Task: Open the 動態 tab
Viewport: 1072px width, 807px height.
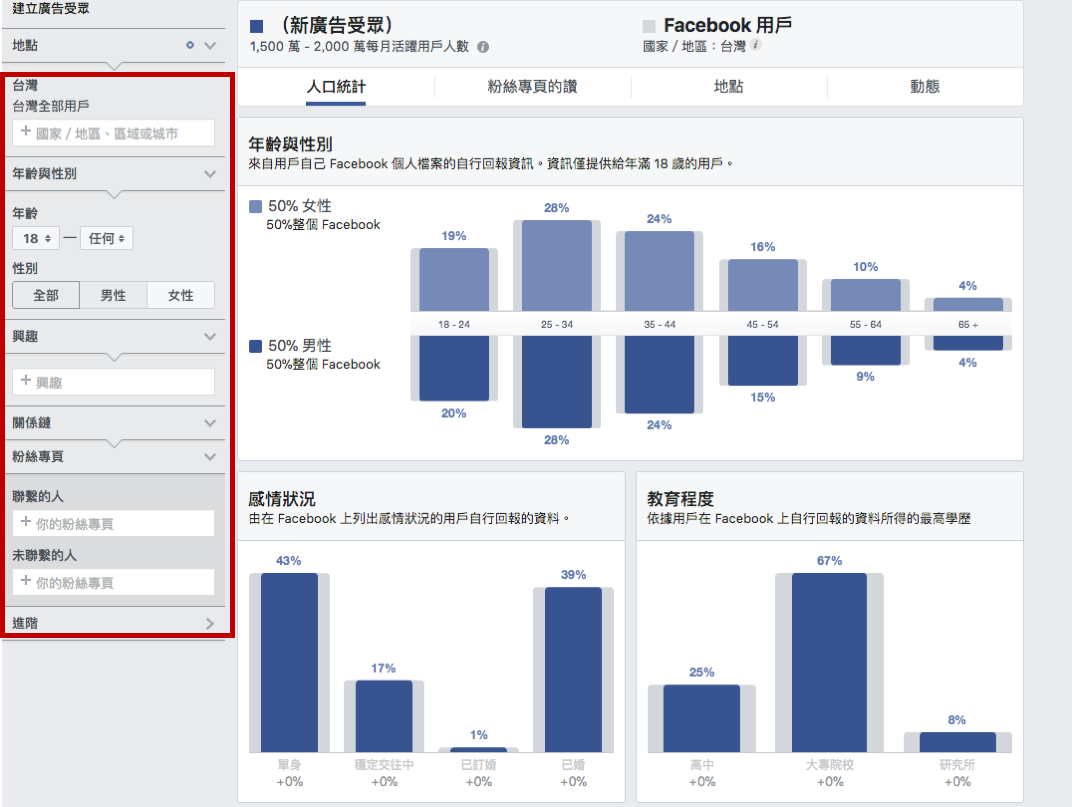Action: point(926,87)
